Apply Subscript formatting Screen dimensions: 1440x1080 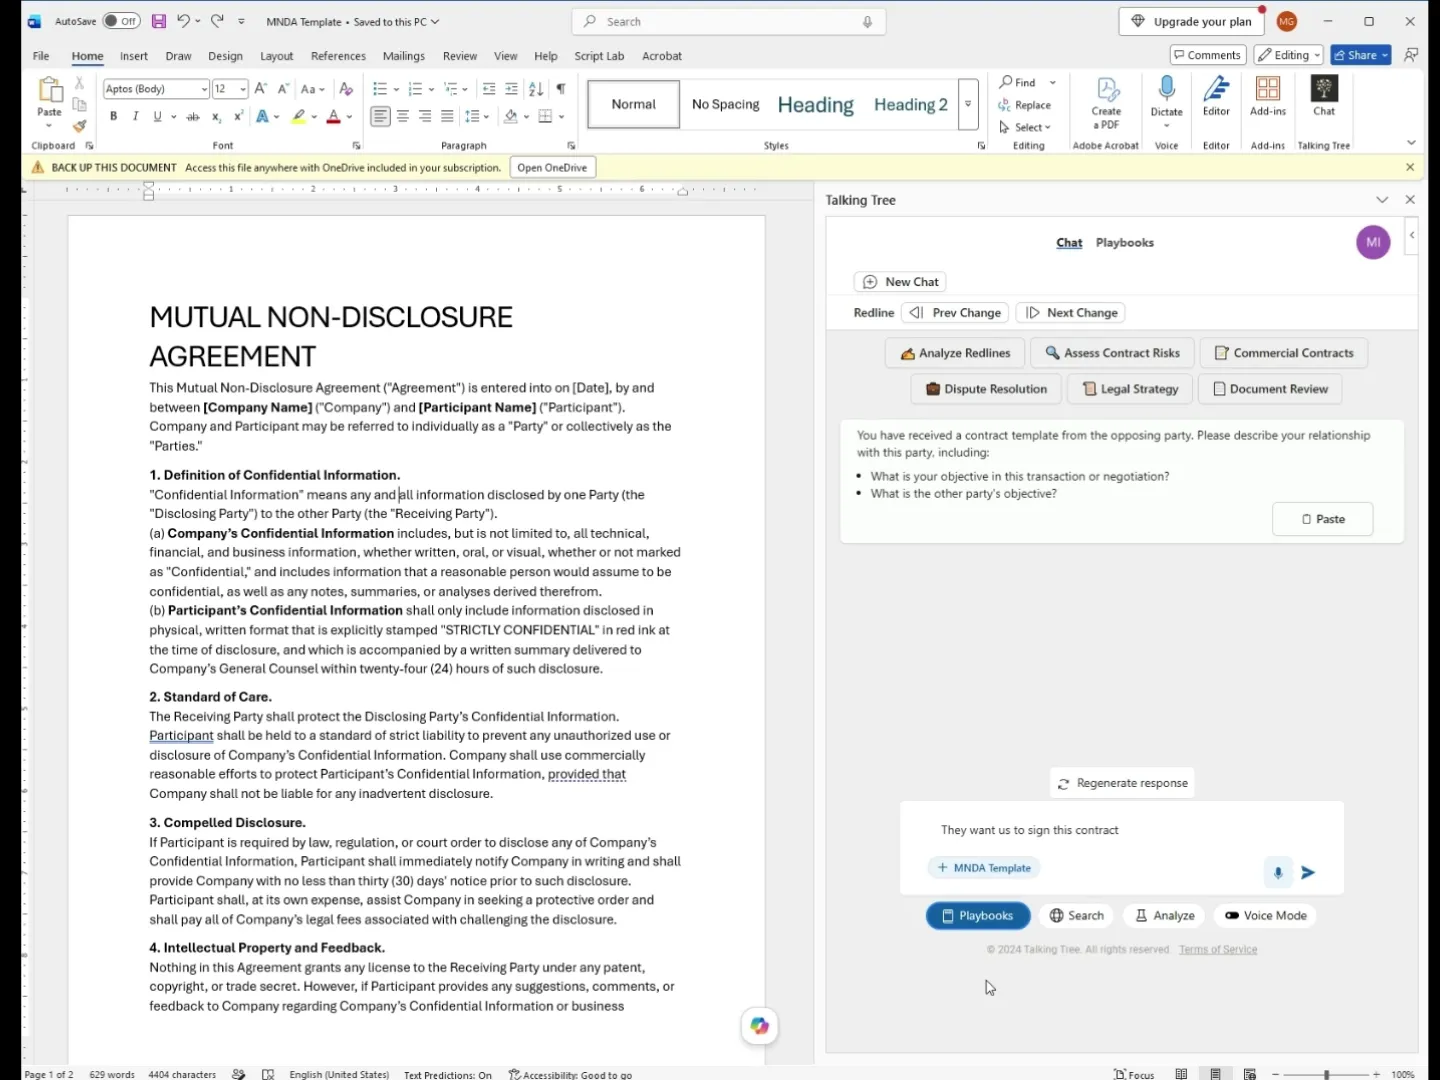(216, 117)
